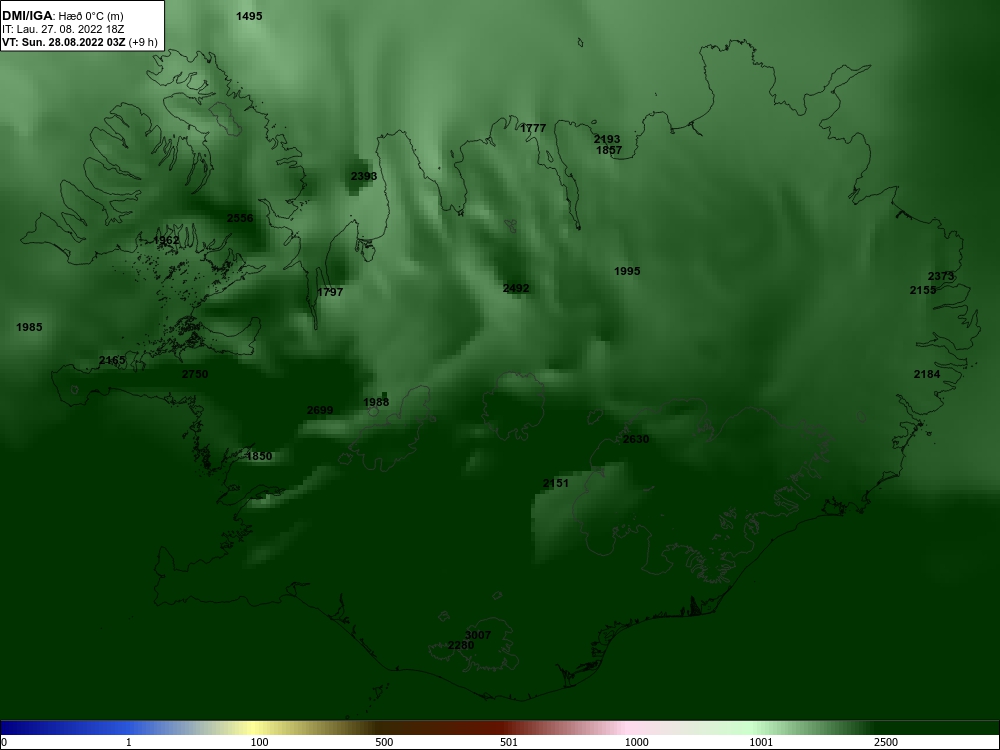
Task: Click the 2699 height value
Action: (320, 410)
